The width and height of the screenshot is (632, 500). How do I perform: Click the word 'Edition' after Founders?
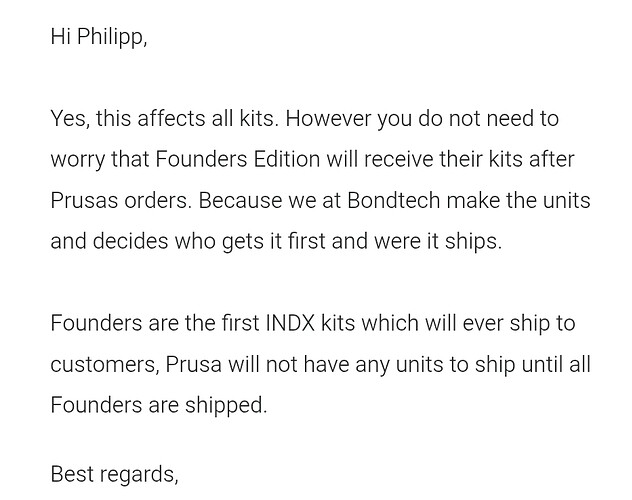tap(287, 159)
